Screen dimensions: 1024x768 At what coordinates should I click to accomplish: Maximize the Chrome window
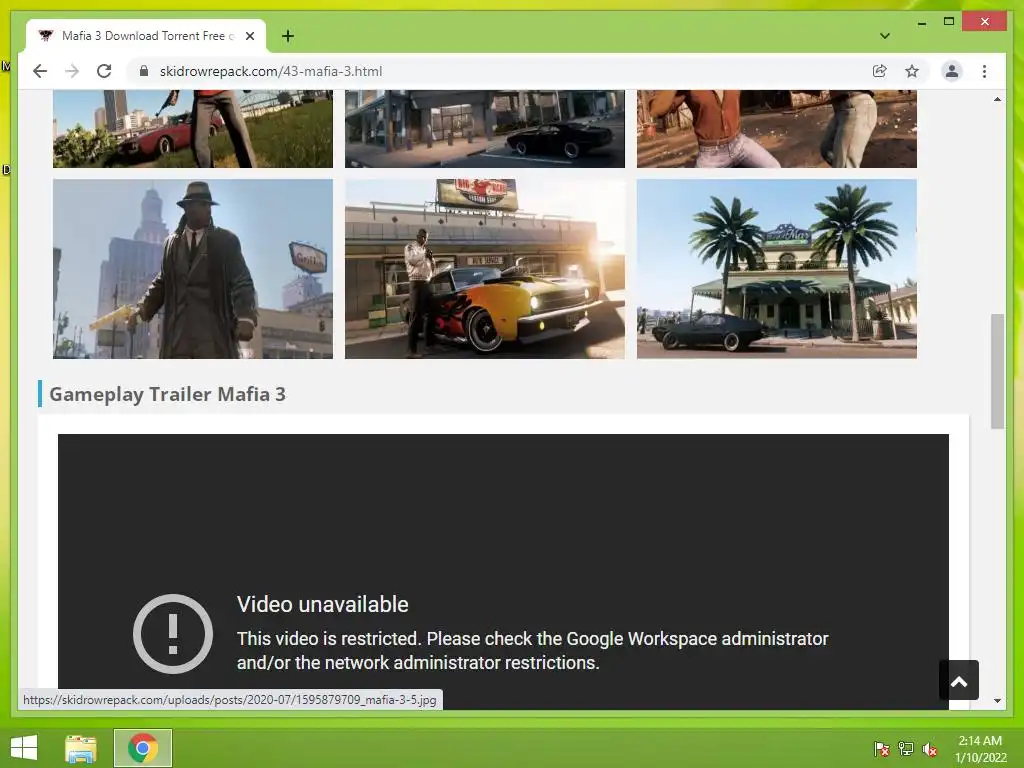[x=949, y=22]
